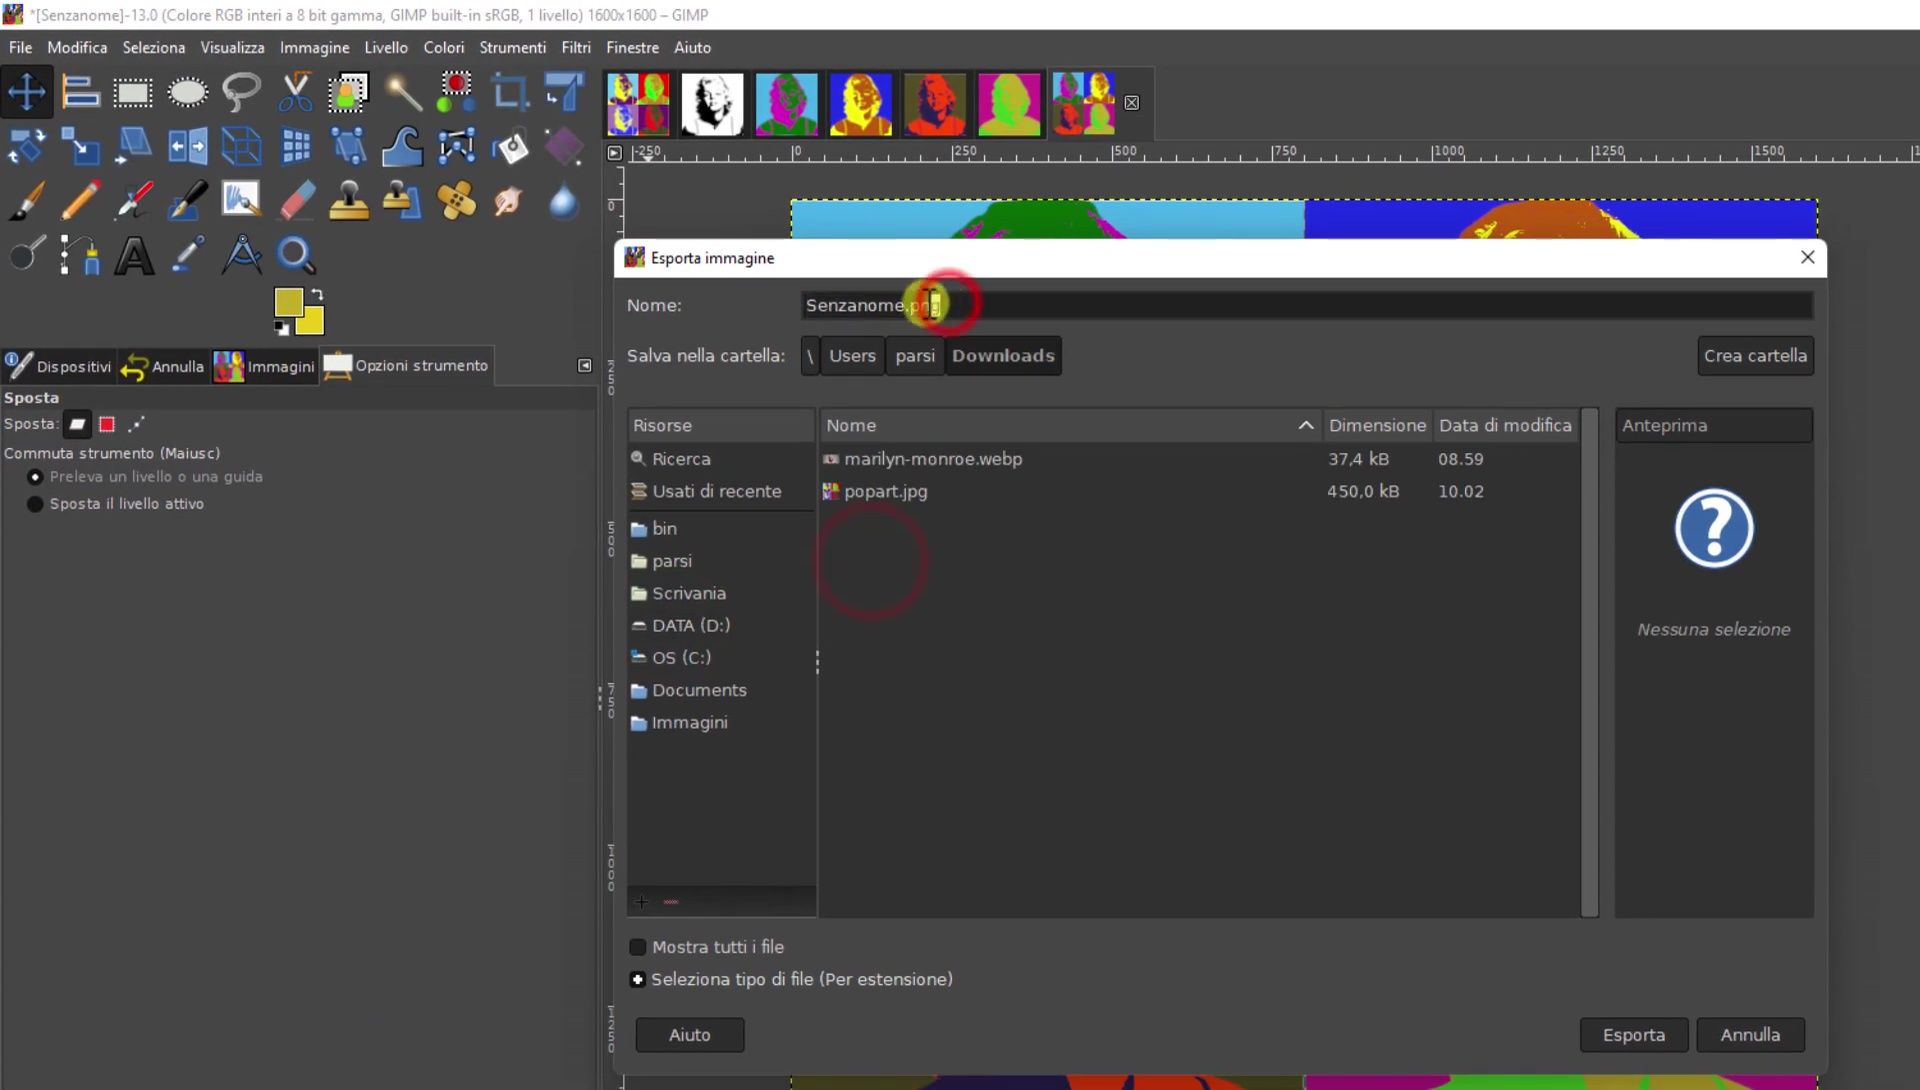
Task: Select the Ellipse Select tool
Action: [187, 92]
